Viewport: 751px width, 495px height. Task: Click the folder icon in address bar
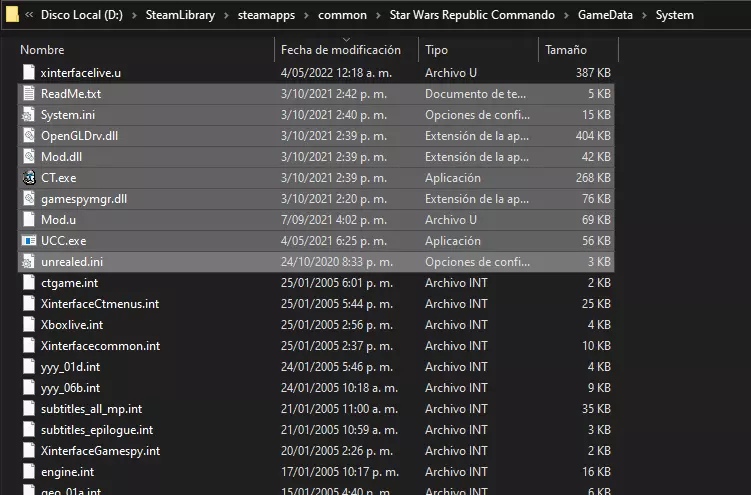(13, 15)
